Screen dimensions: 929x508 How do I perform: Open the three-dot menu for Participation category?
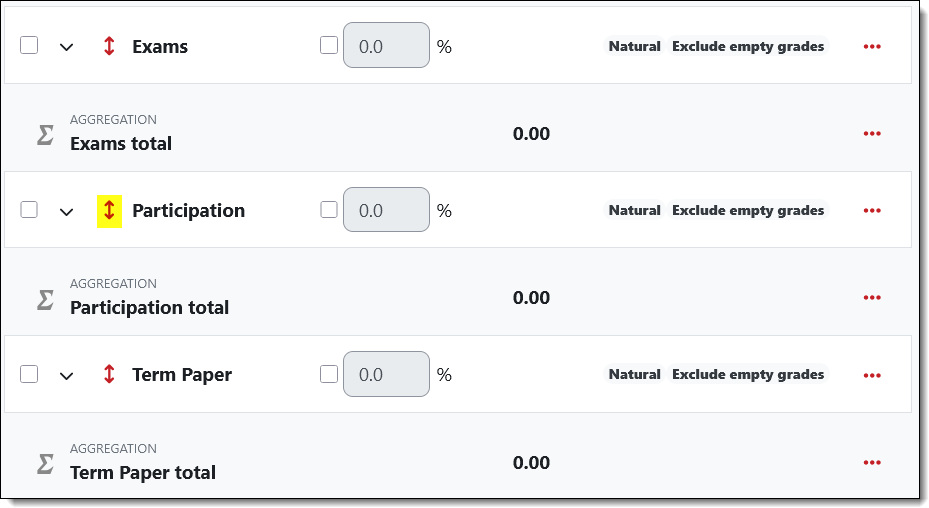point(872,211)
